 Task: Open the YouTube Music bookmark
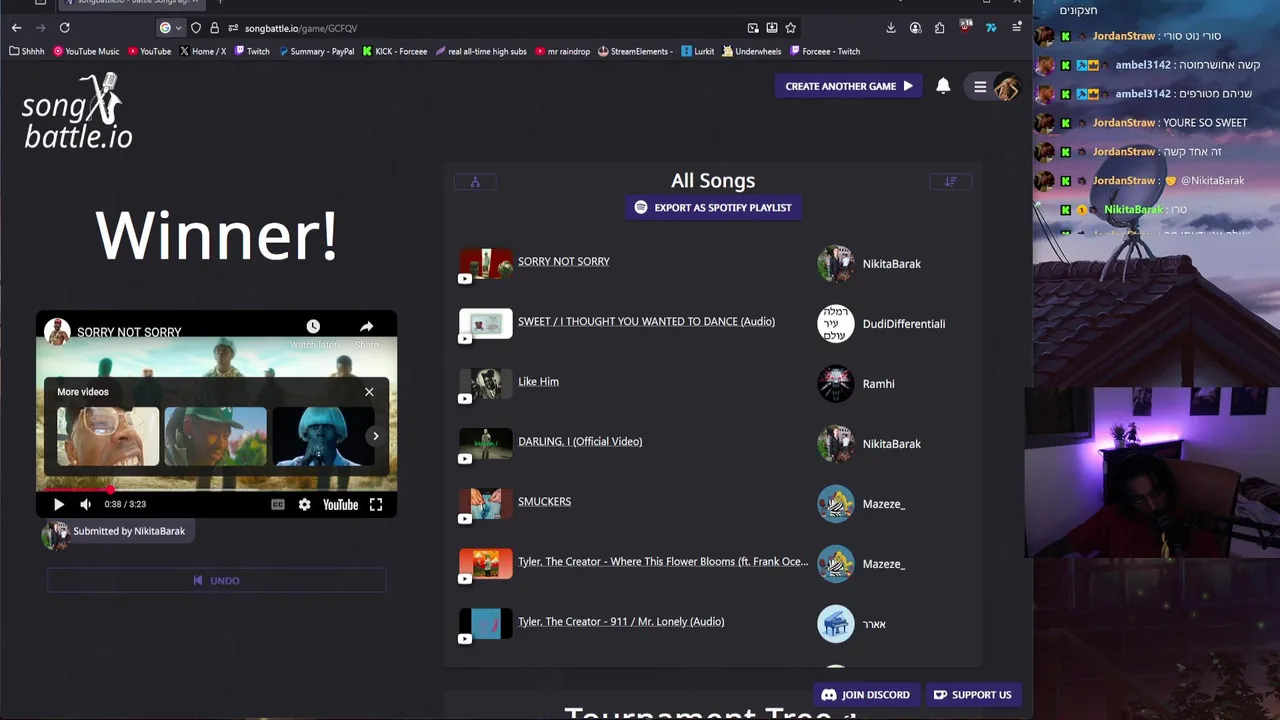click(86, 51)
